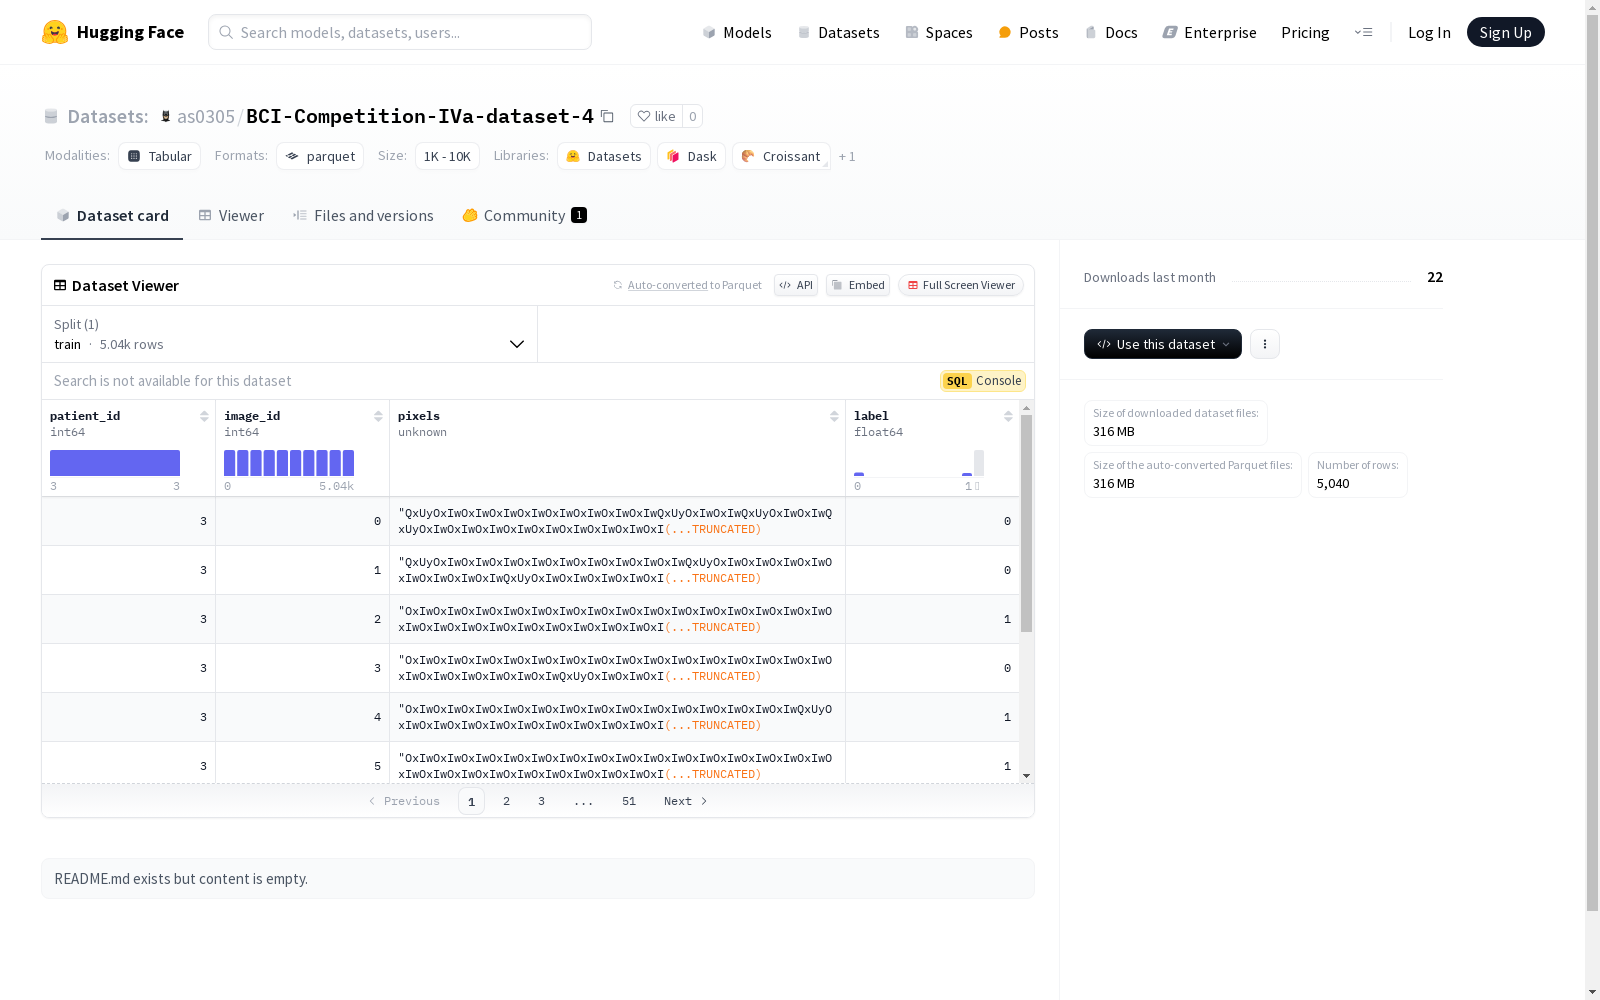Open Docs in the top navigation
This screenshot has height=1000, width=1600.
1111,32
